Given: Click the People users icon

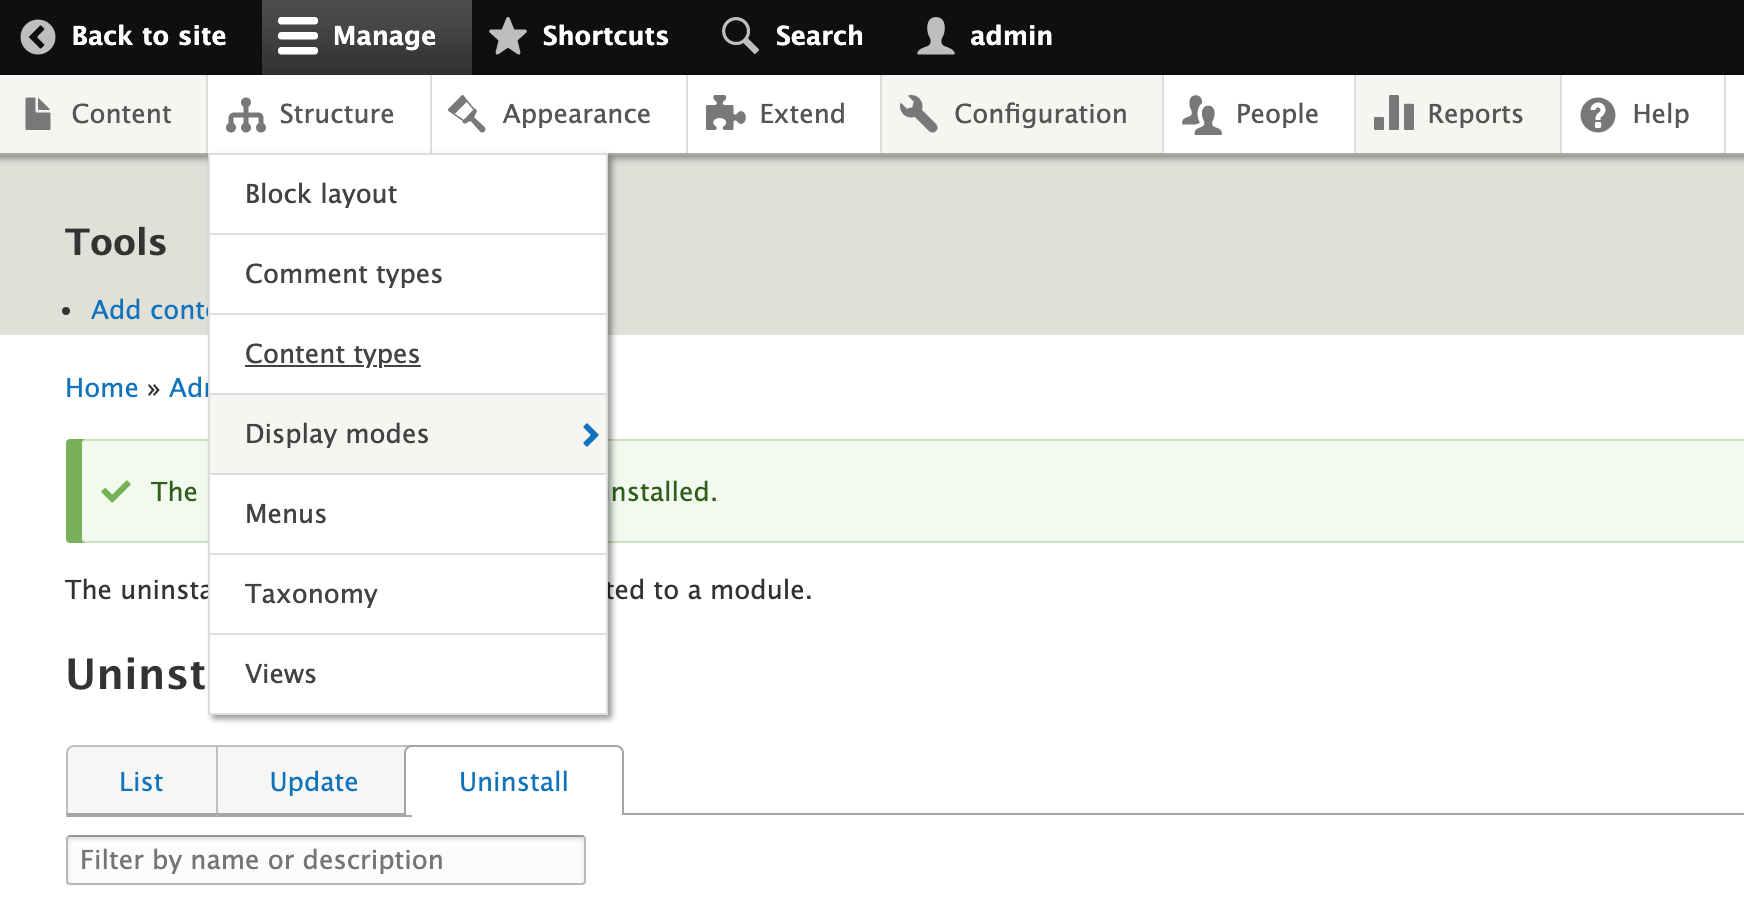Looking at the screenshot, I should click(x=1201, y=115).
